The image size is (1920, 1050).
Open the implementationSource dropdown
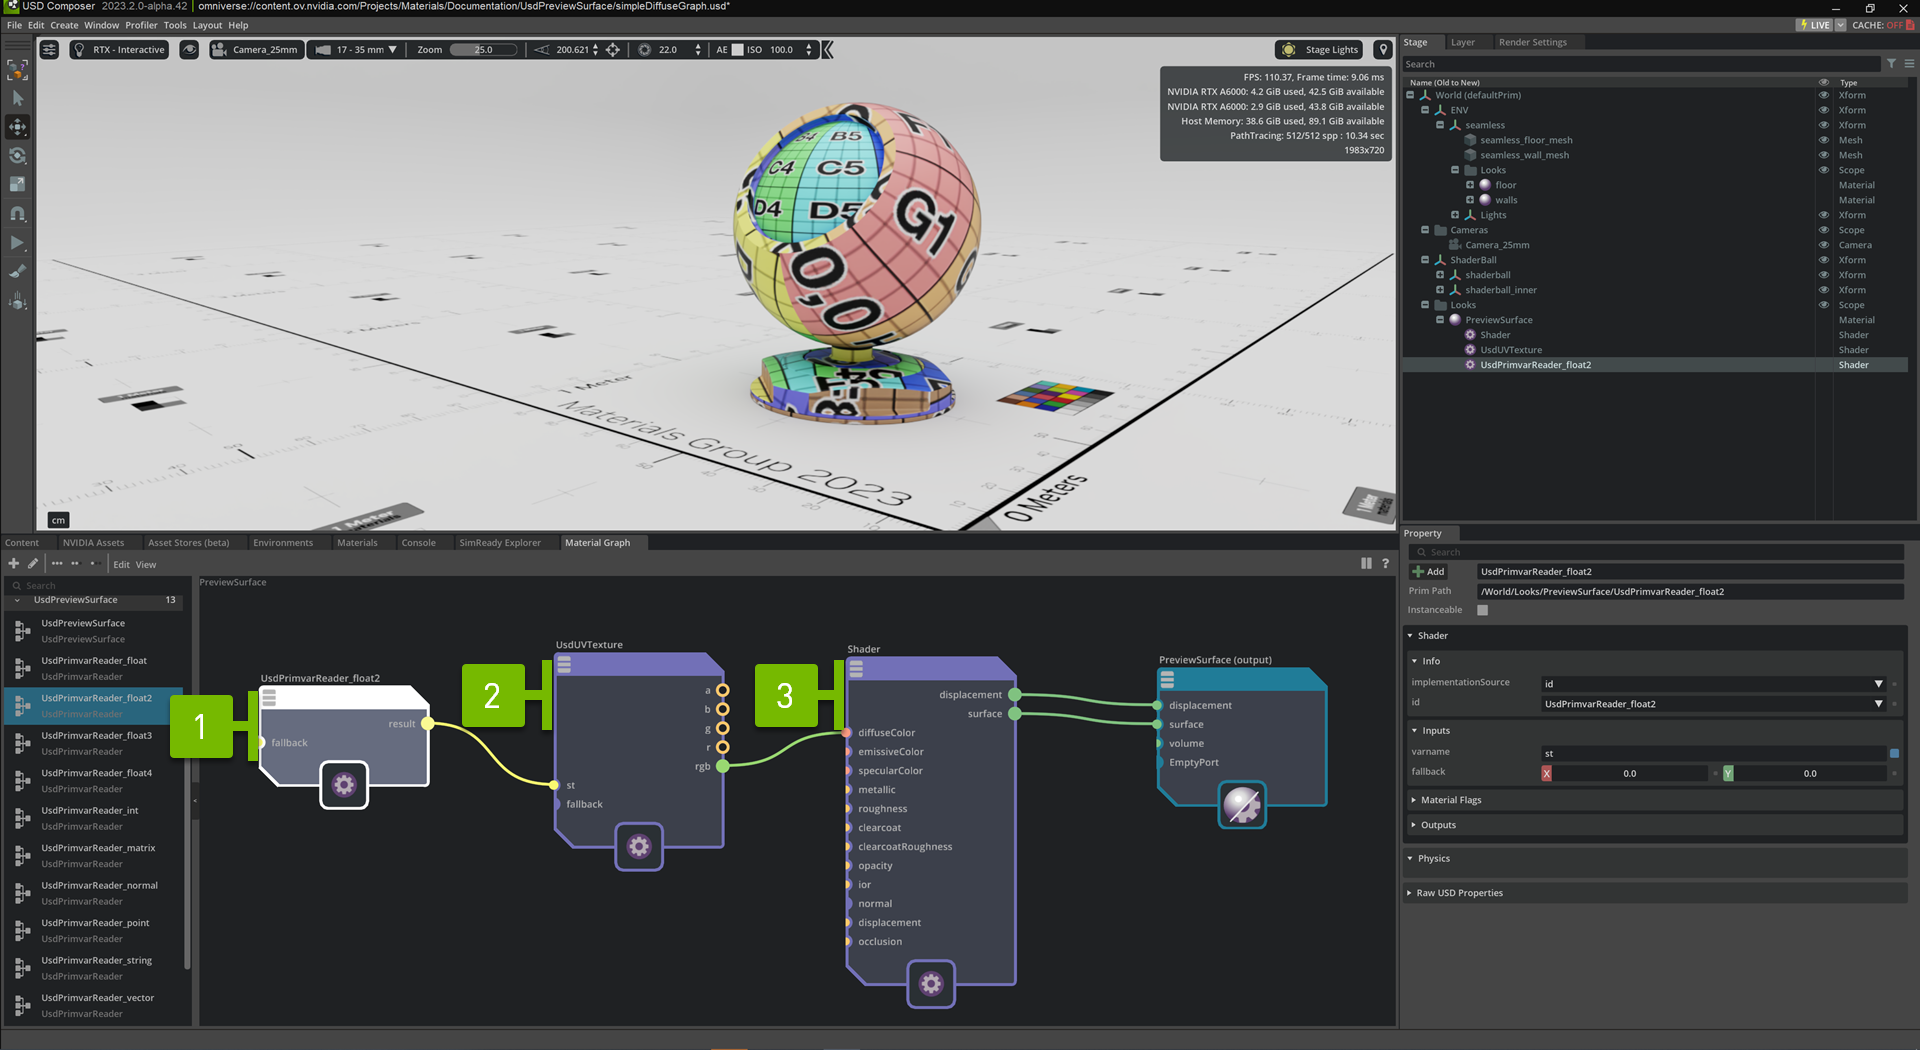1713,684
